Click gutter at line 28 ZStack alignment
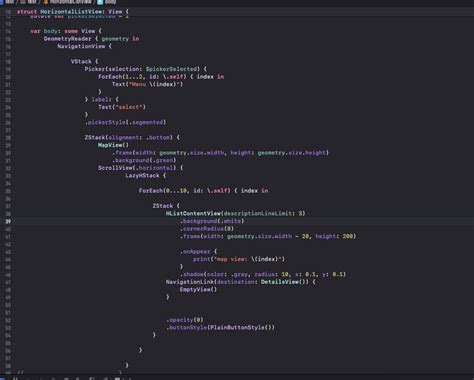Screen dimensions: 474x380 [x=8, y=137]
